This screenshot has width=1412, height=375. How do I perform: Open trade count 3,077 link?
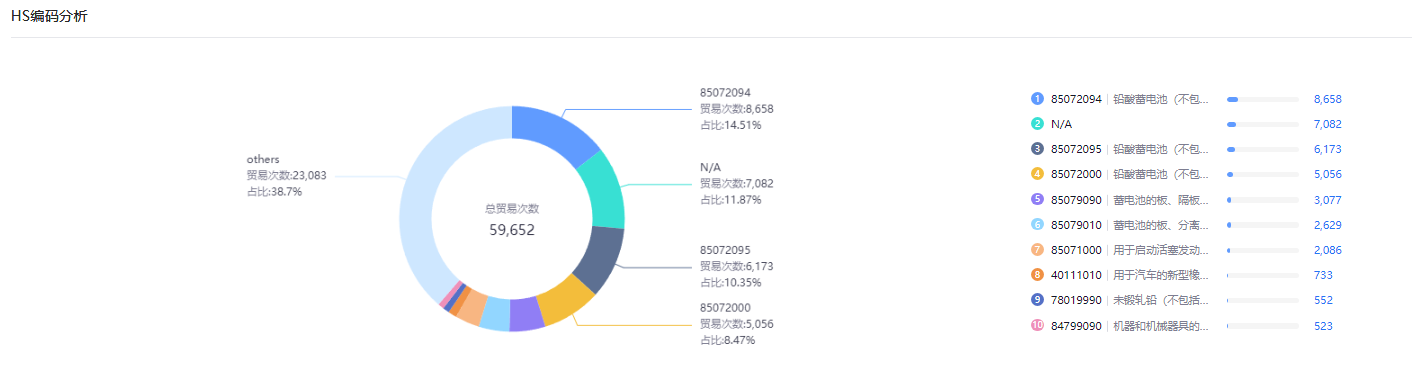point(1327,199)
